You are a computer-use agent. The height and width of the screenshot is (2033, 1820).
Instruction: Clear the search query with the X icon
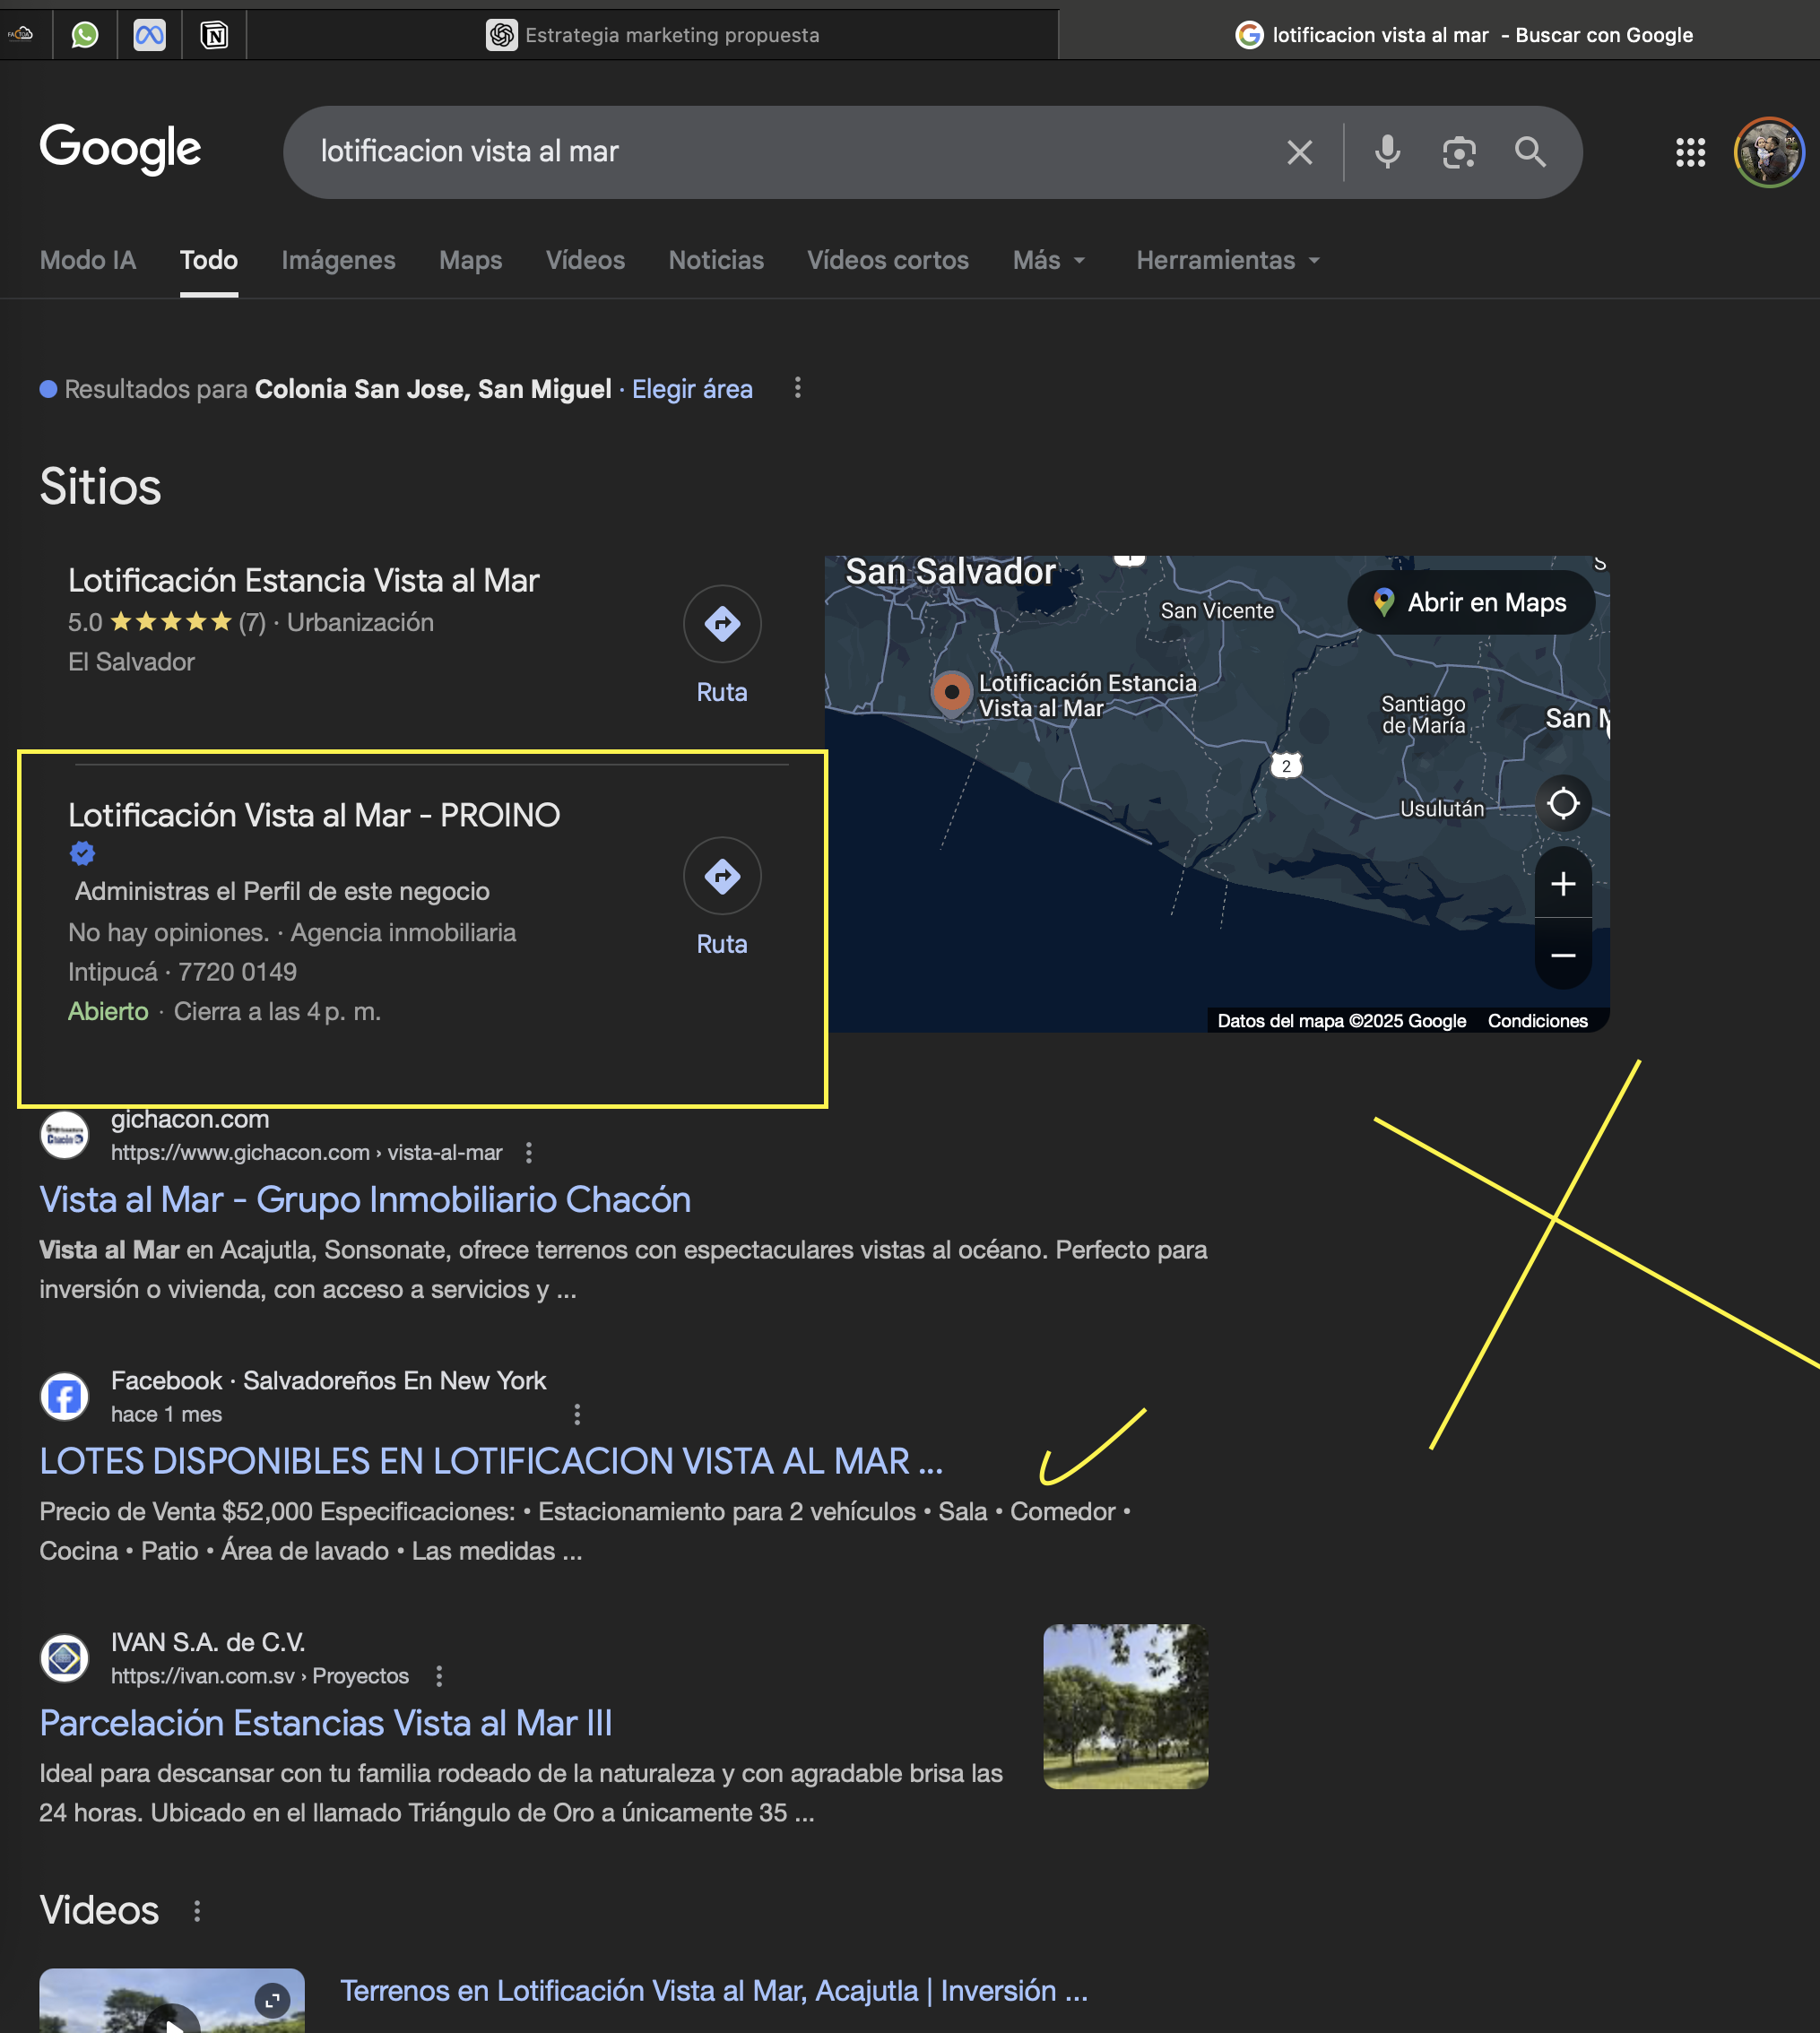(x=1299, y=152)
